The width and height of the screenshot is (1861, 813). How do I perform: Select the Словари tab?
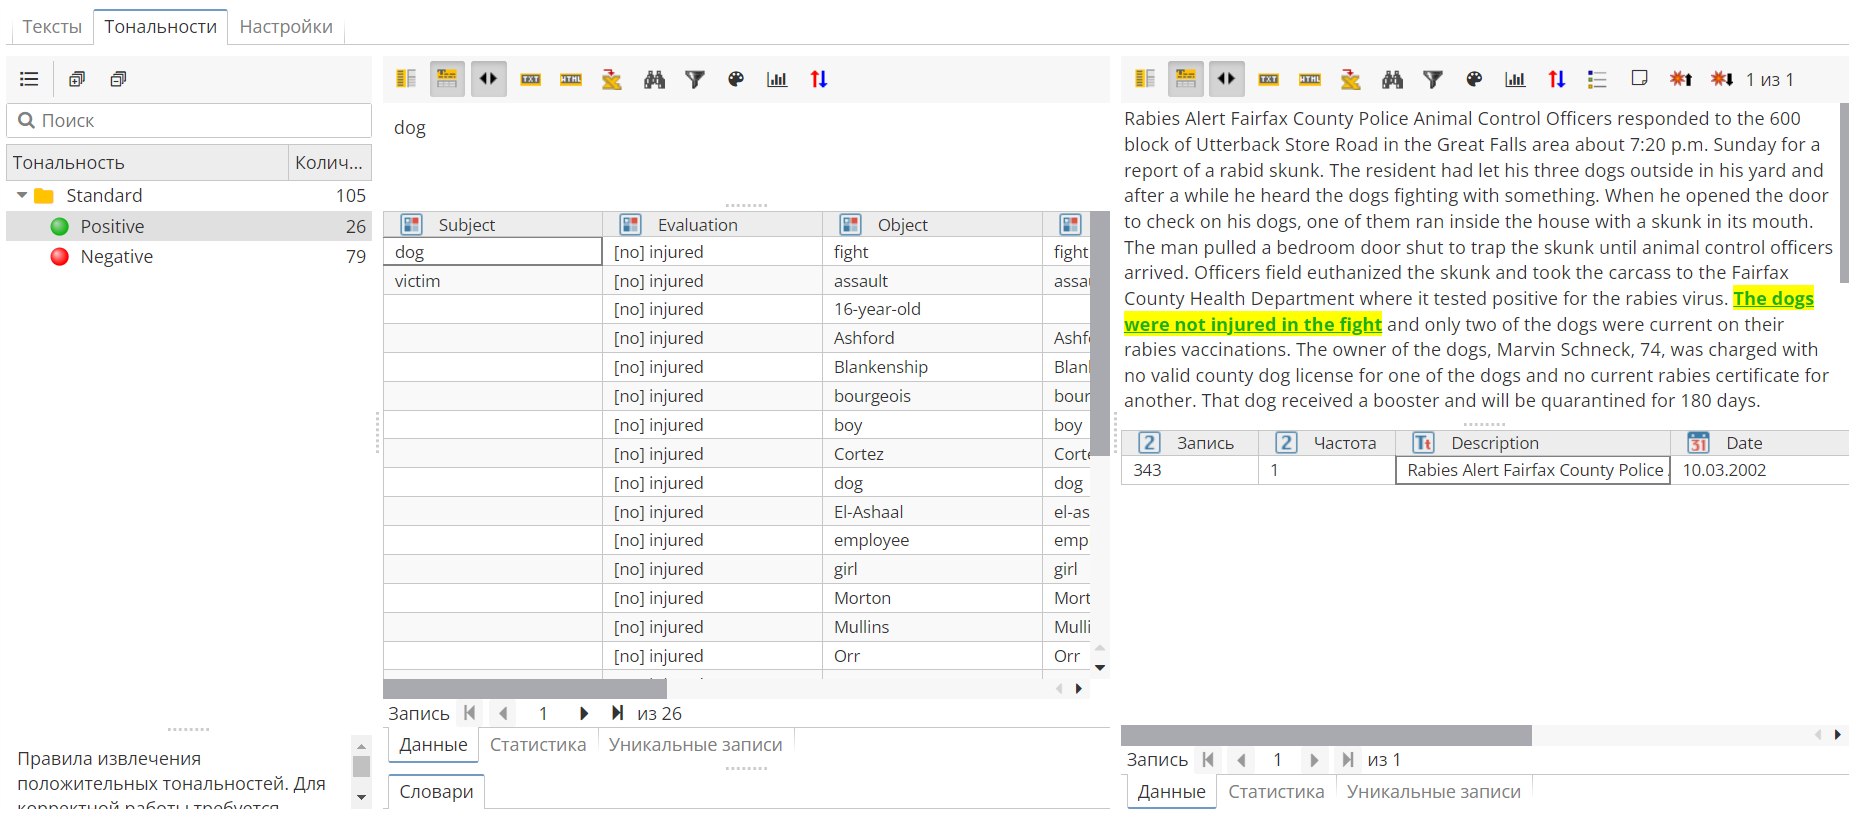pyautogui.click(x=437, y=791)
